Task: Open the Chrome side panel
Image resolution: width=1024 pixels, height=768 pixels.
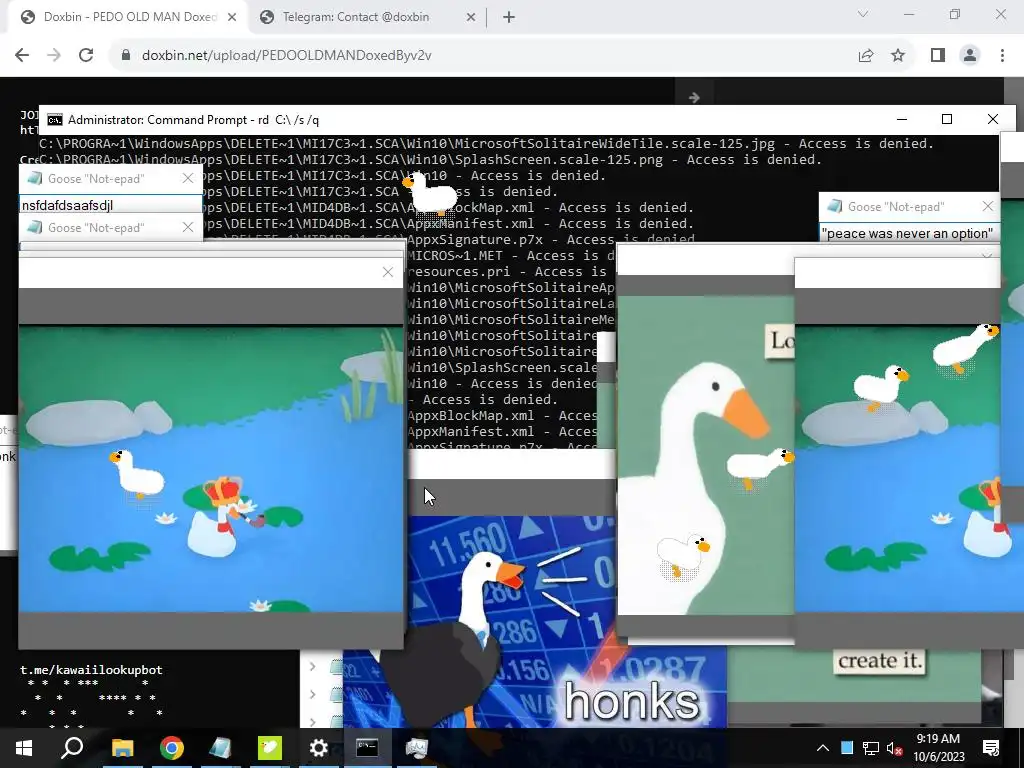Action: click(x=938, y=56)
